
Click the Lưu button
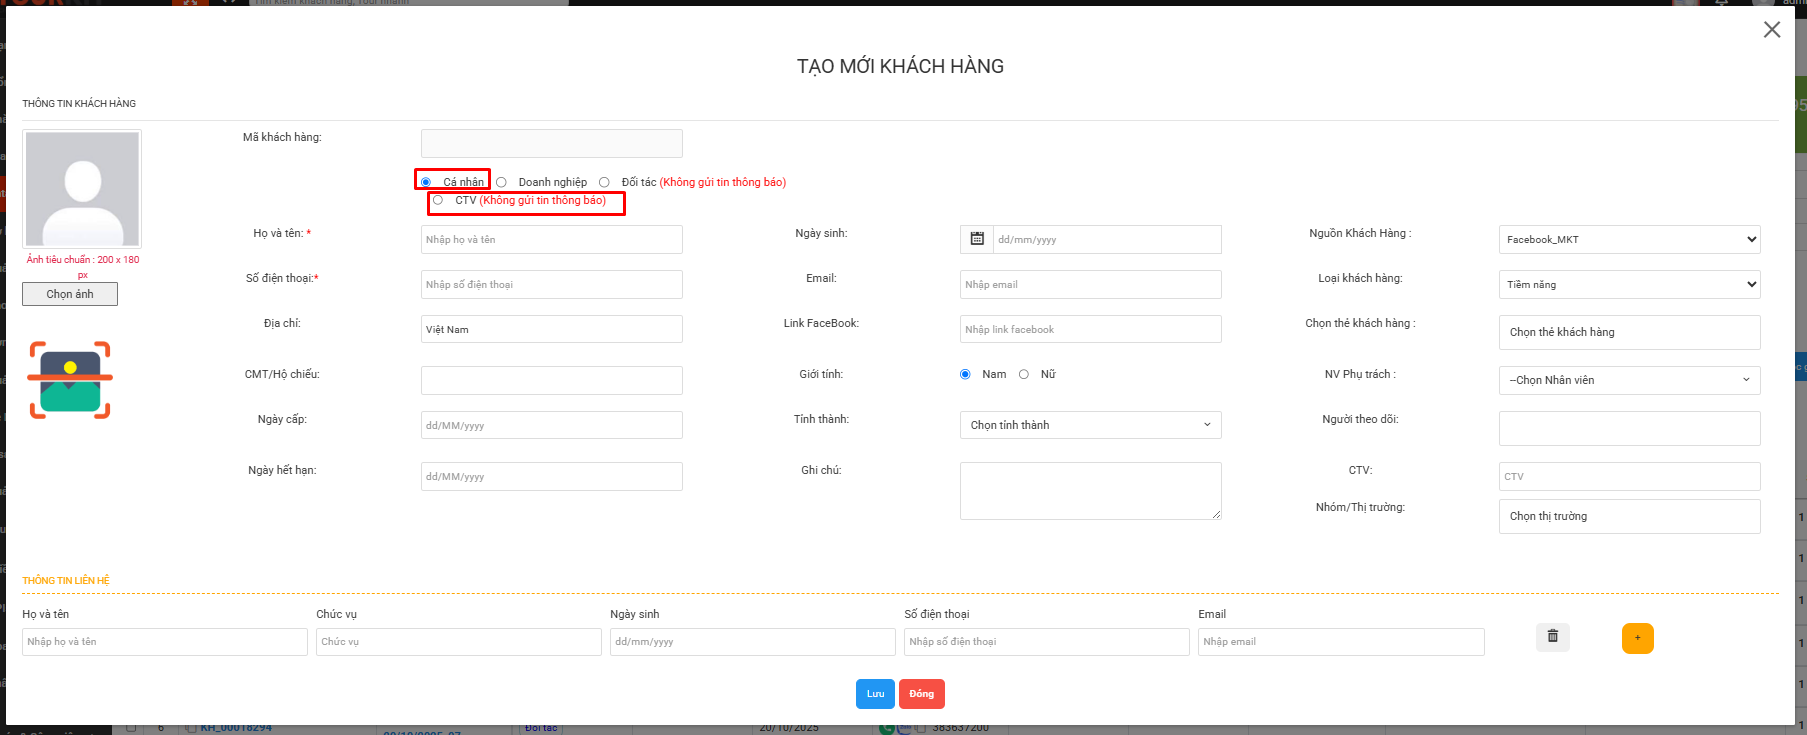pyautogui.click(x=875, y=694)
